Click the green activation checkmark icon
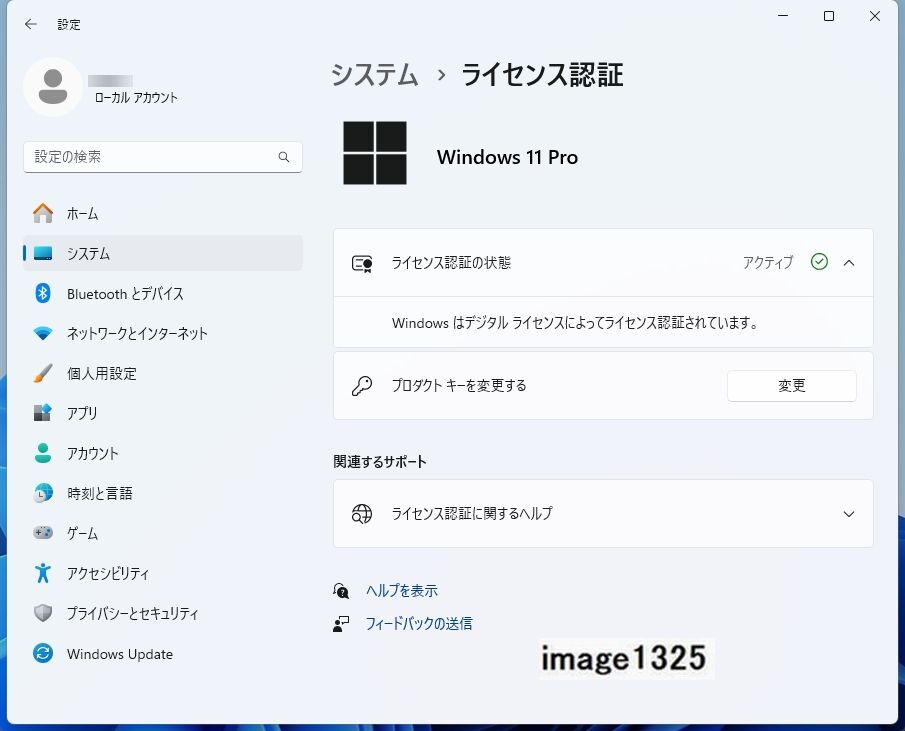Viewport: 905px width, 731px height. [x=819, y=262]
